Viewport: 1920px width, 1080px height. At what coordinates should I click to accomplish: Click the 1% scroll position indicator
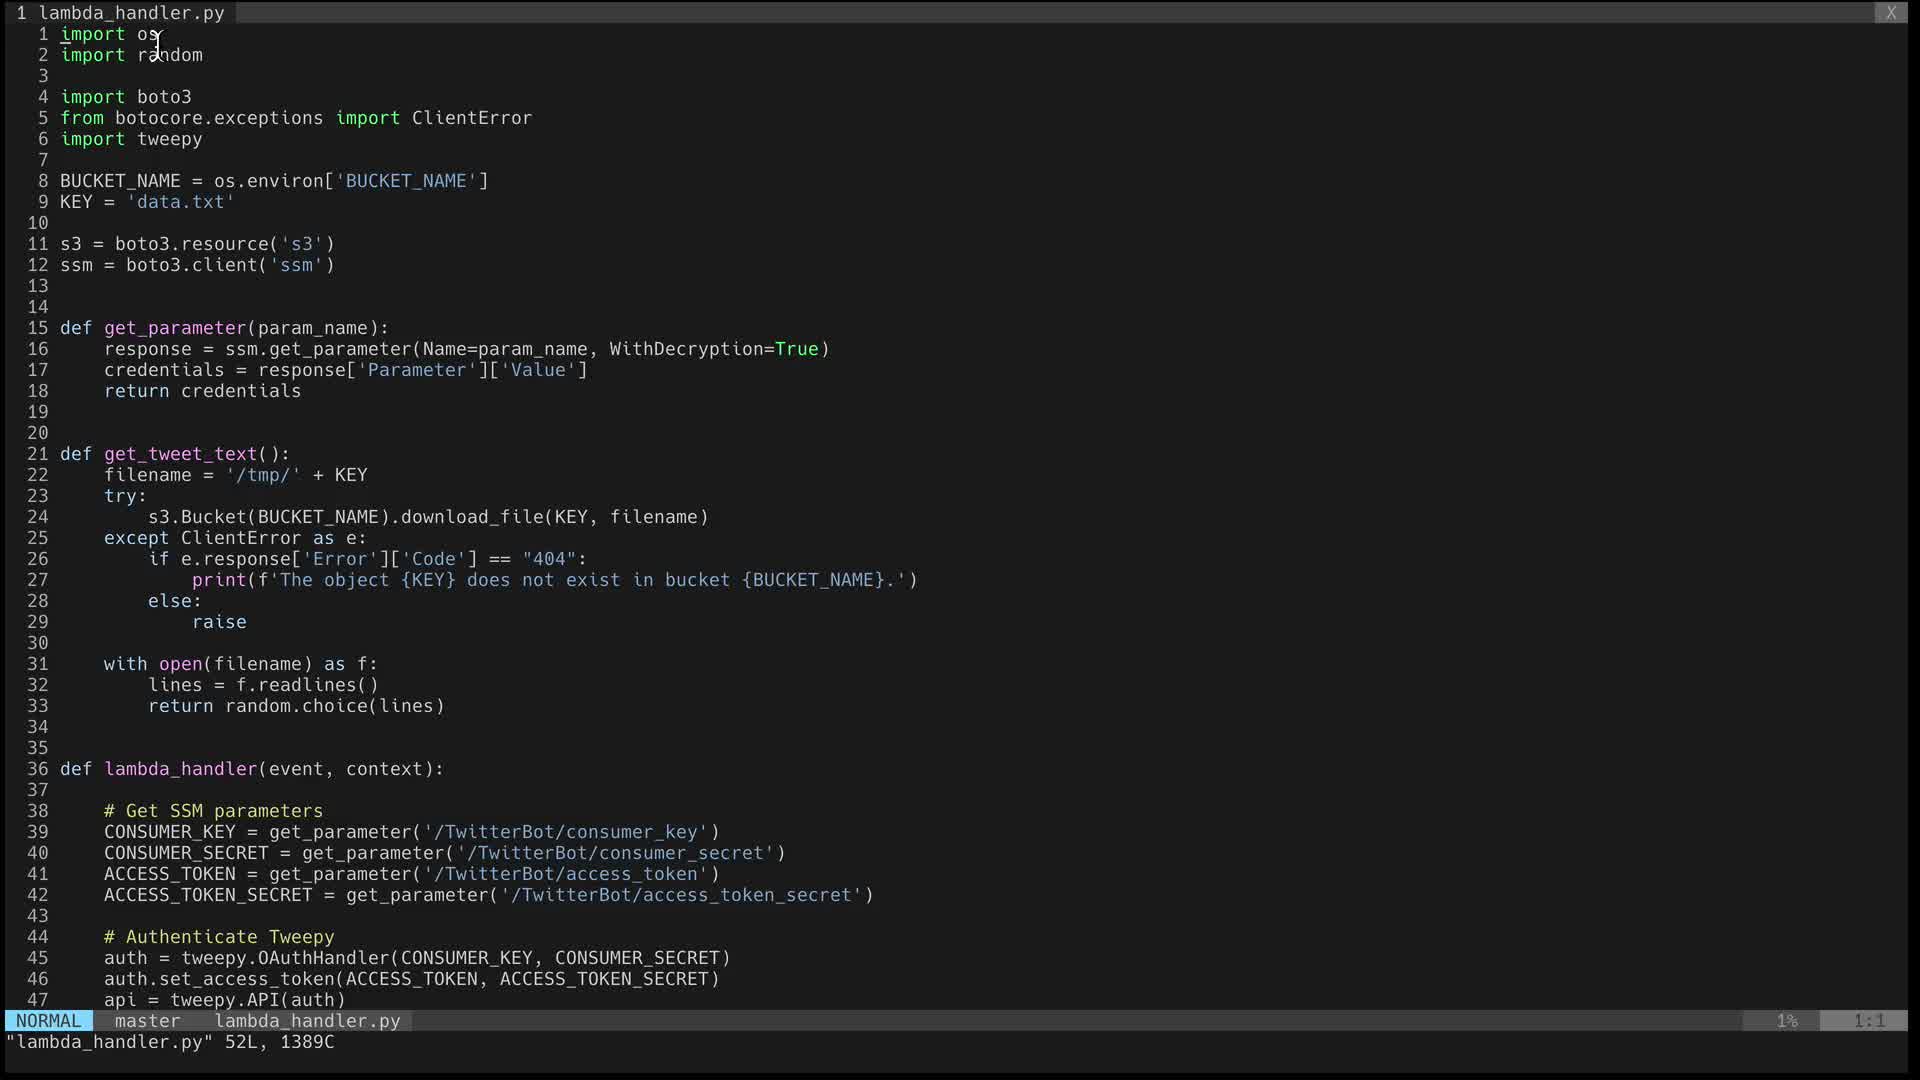pos(1787,1021)
